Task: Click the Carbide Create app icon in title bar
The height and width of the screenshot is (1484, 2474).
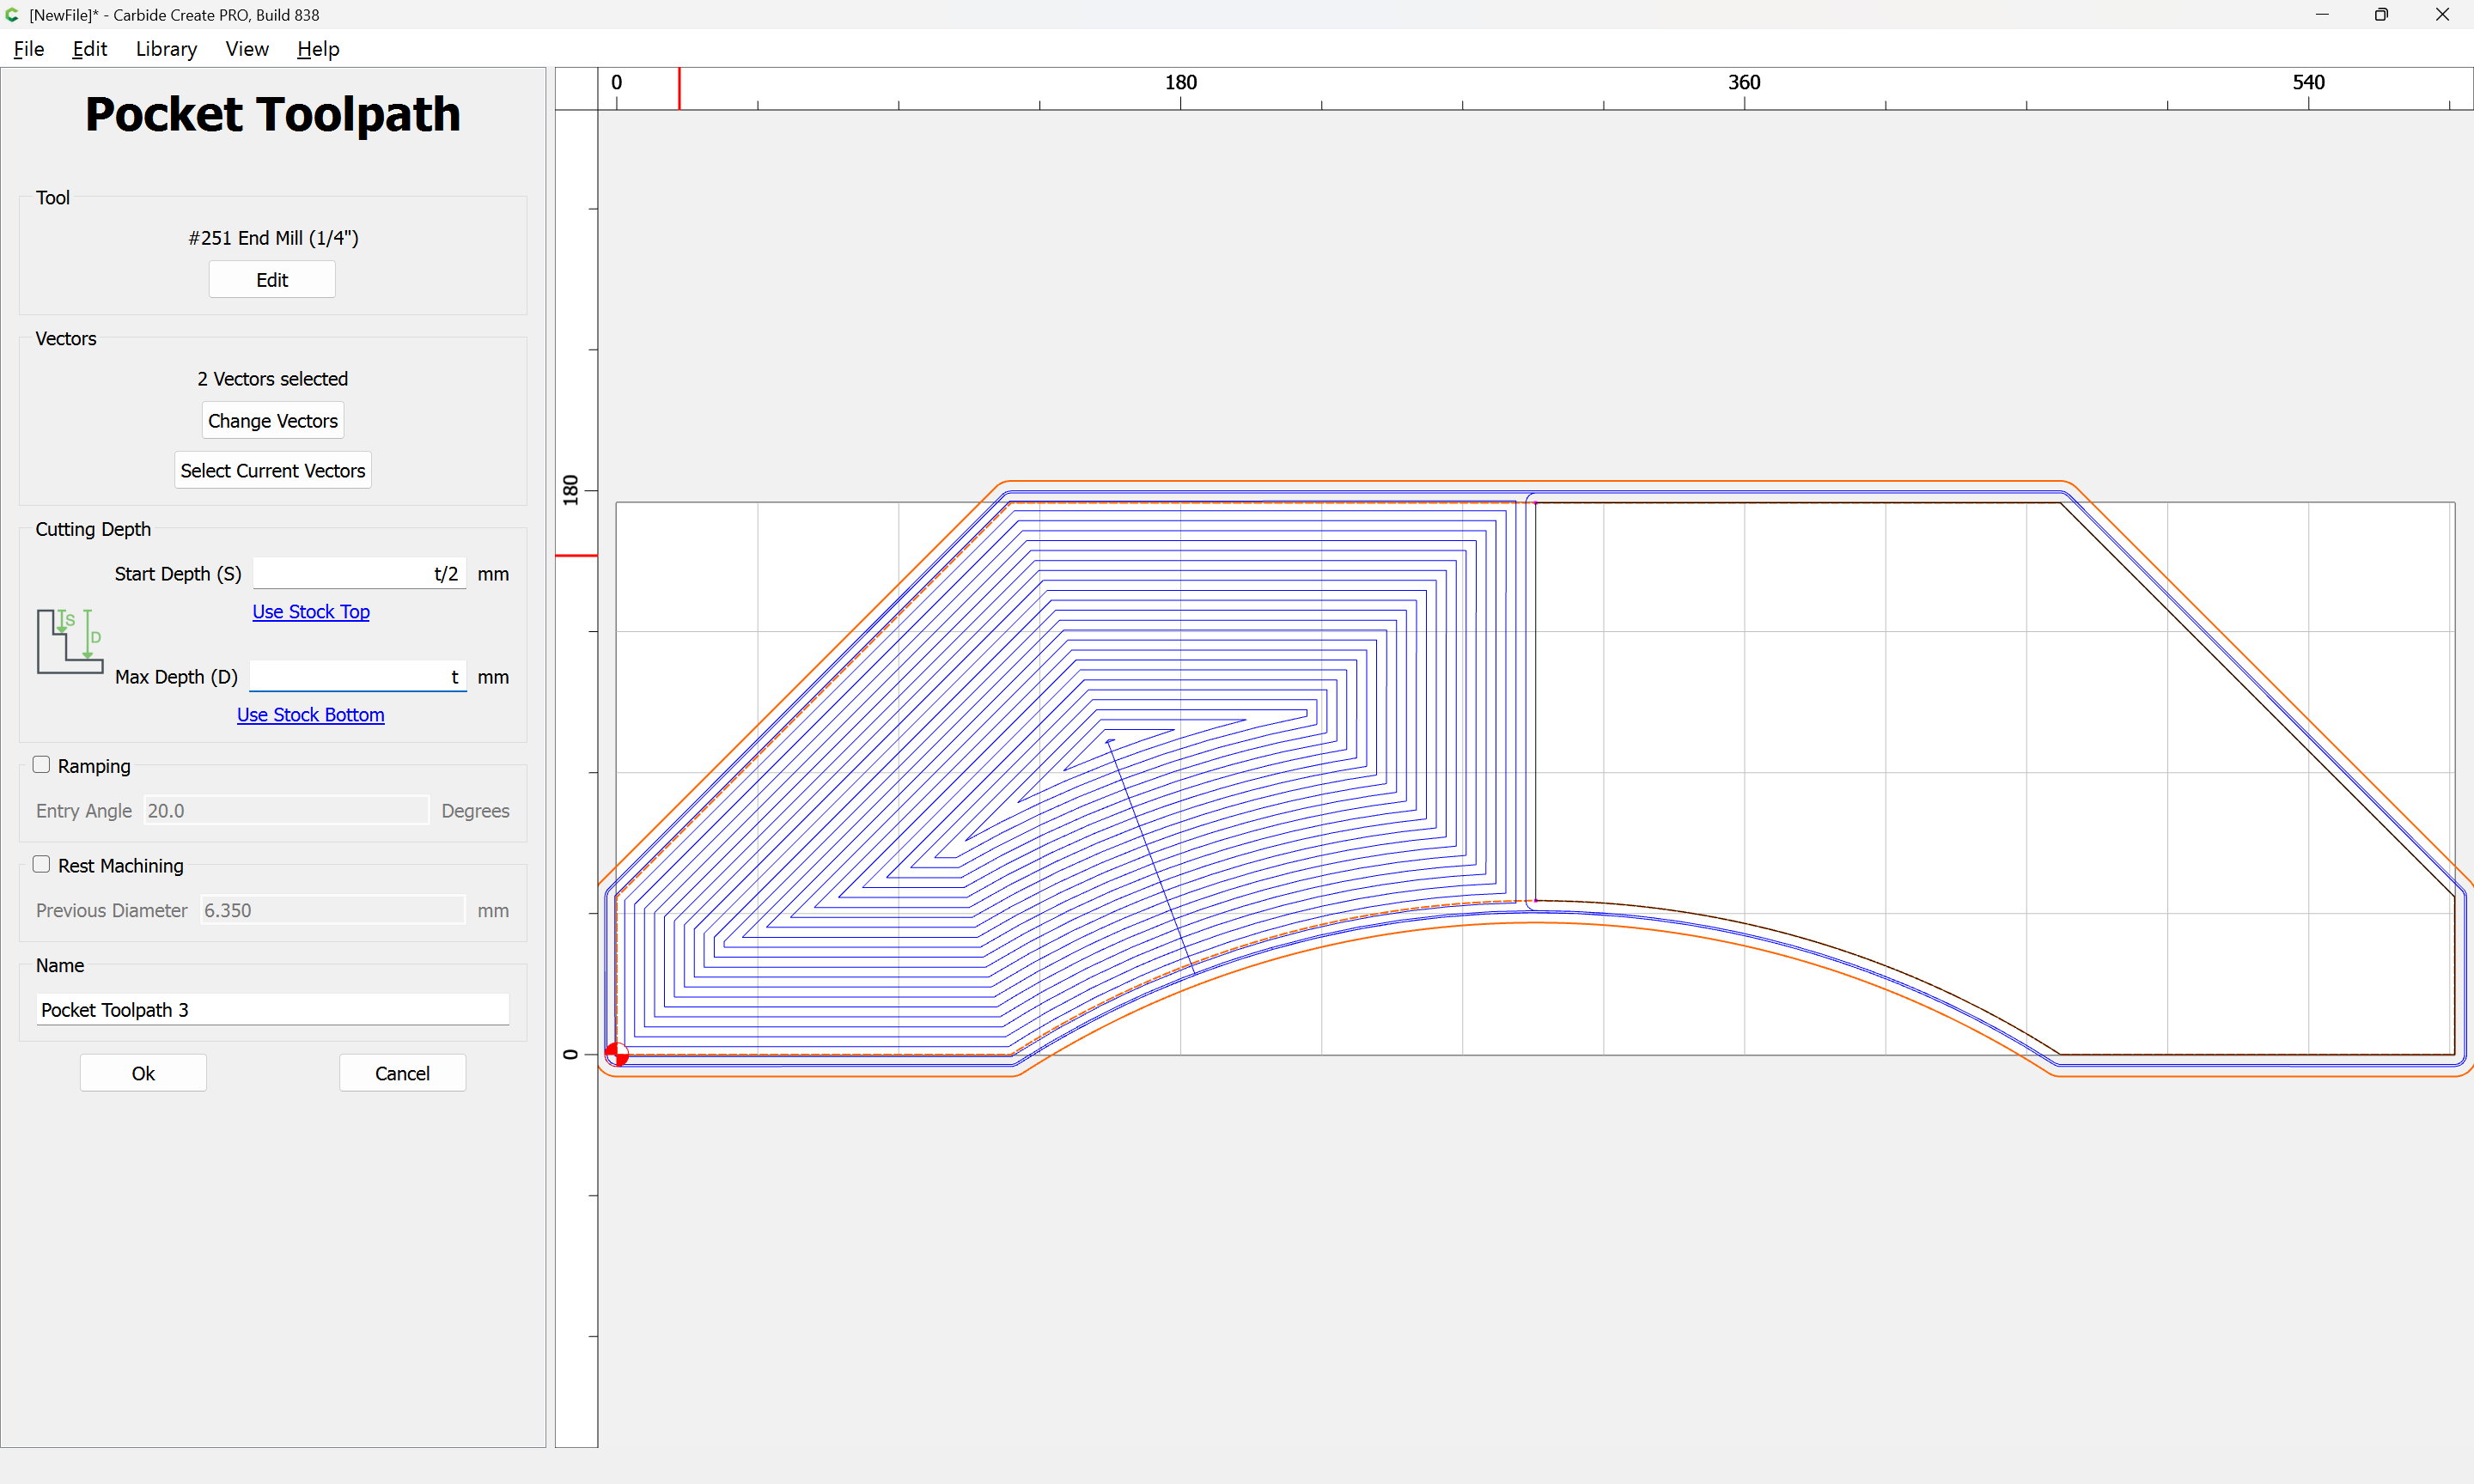Action: 12,15
